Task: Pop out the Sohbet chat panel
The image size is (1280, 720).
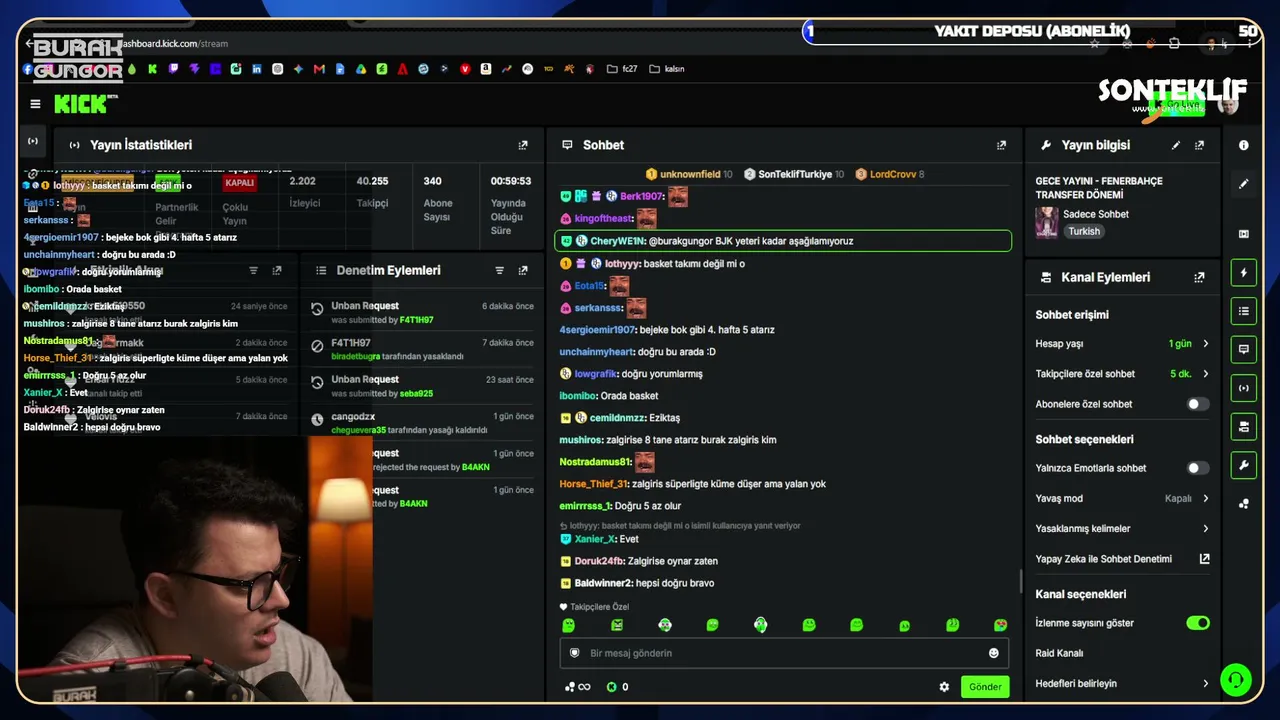Action: coord(1001,145)
